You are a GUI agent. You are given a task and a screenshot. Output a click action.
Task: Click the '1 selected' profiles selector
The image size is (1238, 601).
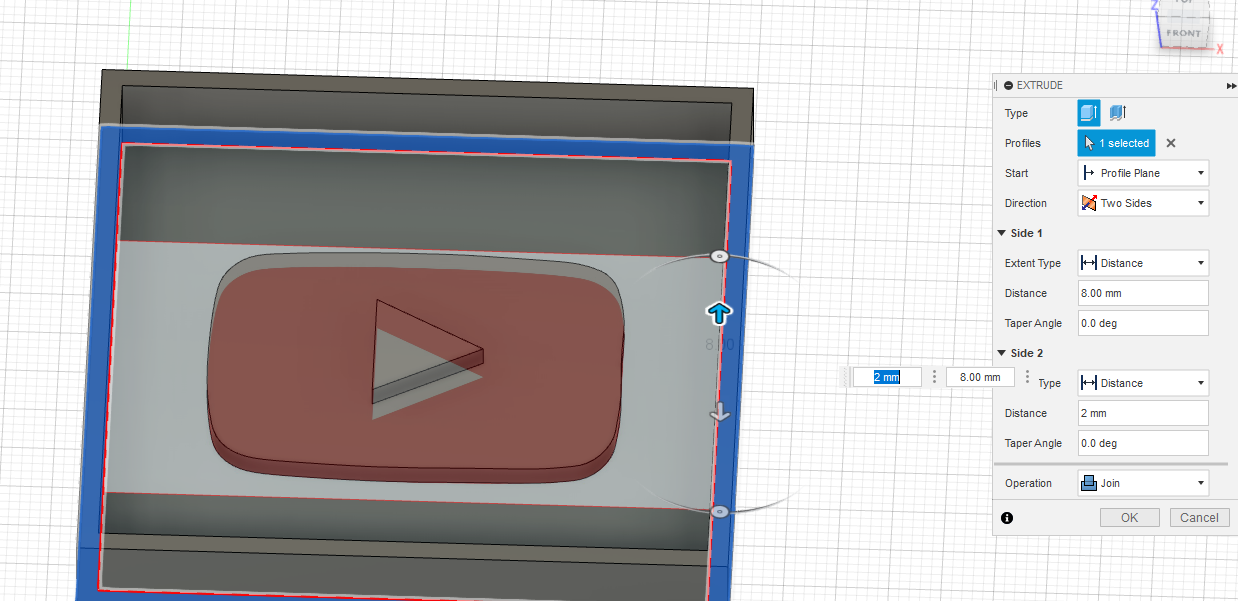click(1116, 143)
